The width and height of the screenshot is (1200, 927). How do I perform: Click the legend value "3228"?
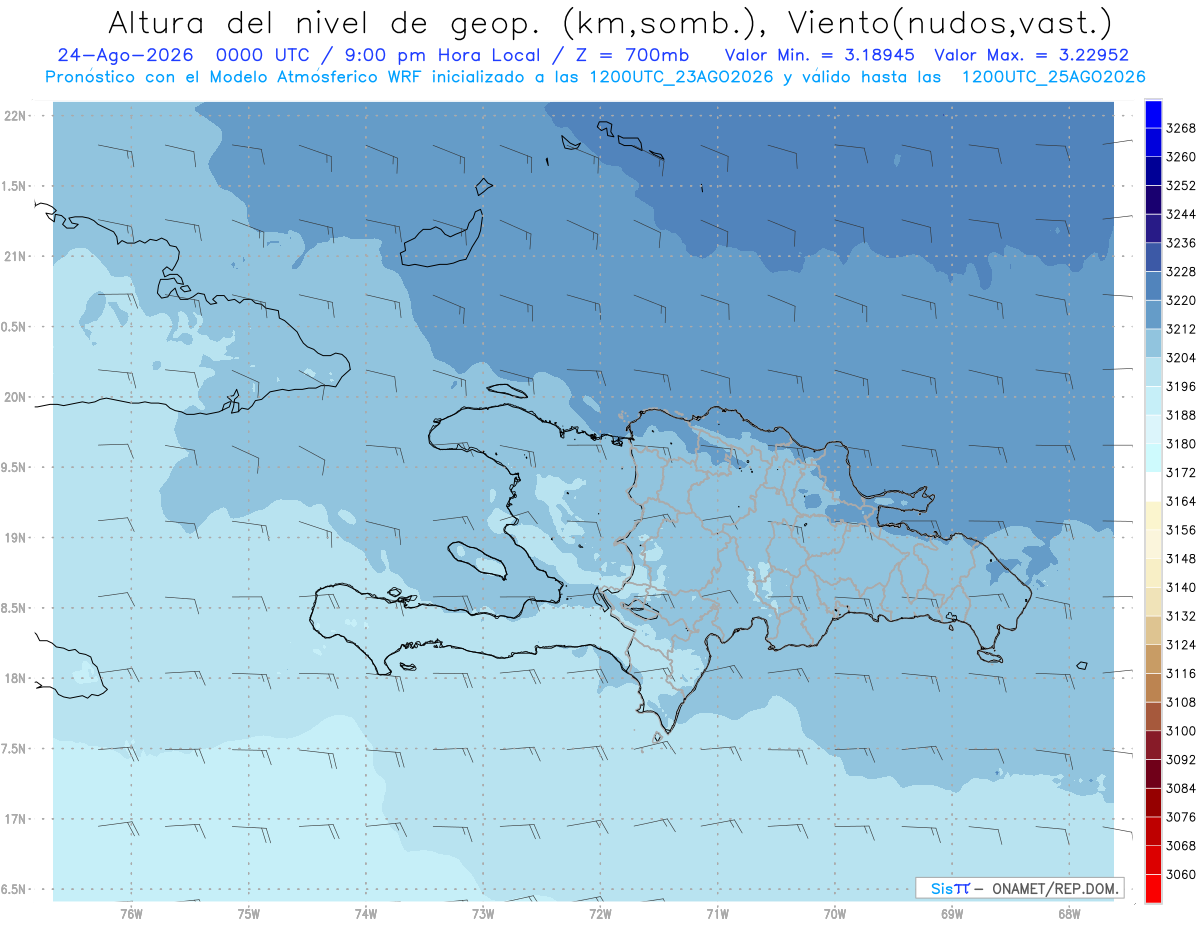coord(1181,272)
